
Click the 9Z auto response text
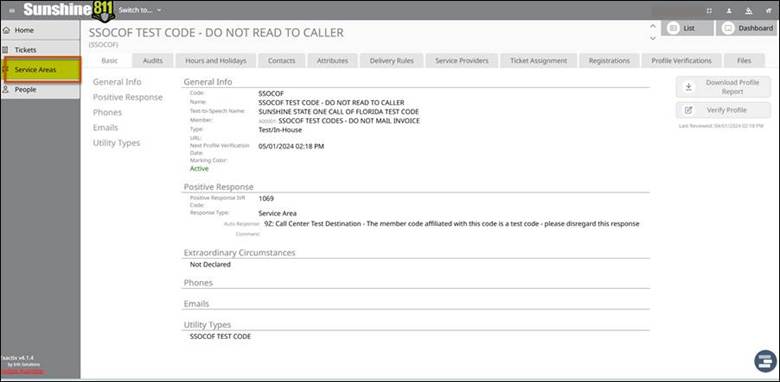[x=452, y=224]
